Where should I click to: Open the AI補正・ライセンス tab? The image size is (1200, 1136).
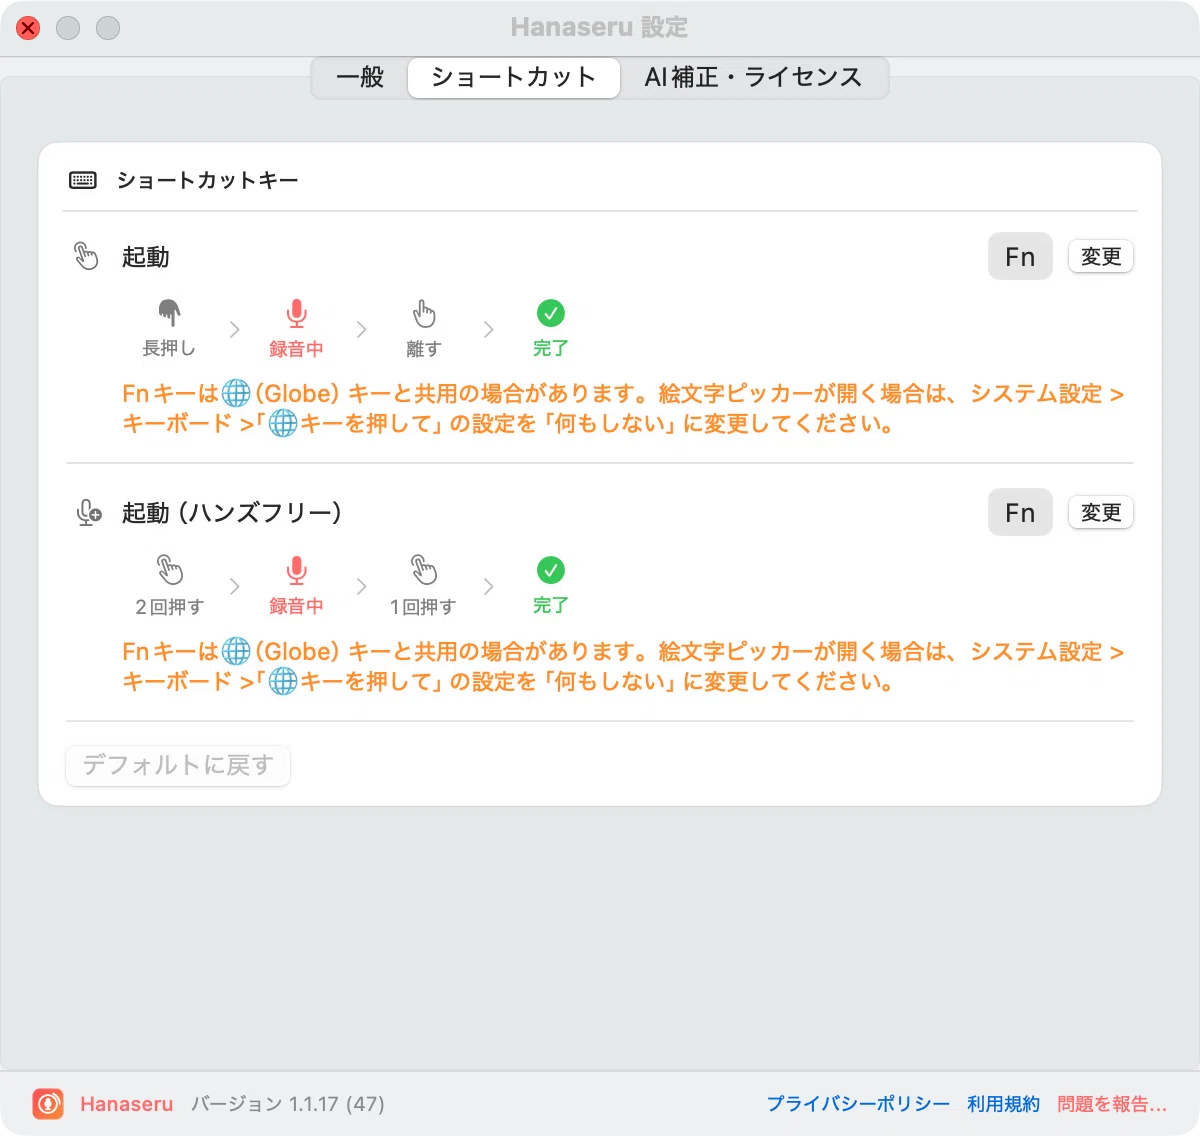pyautogui.click(x=753, y=78)
